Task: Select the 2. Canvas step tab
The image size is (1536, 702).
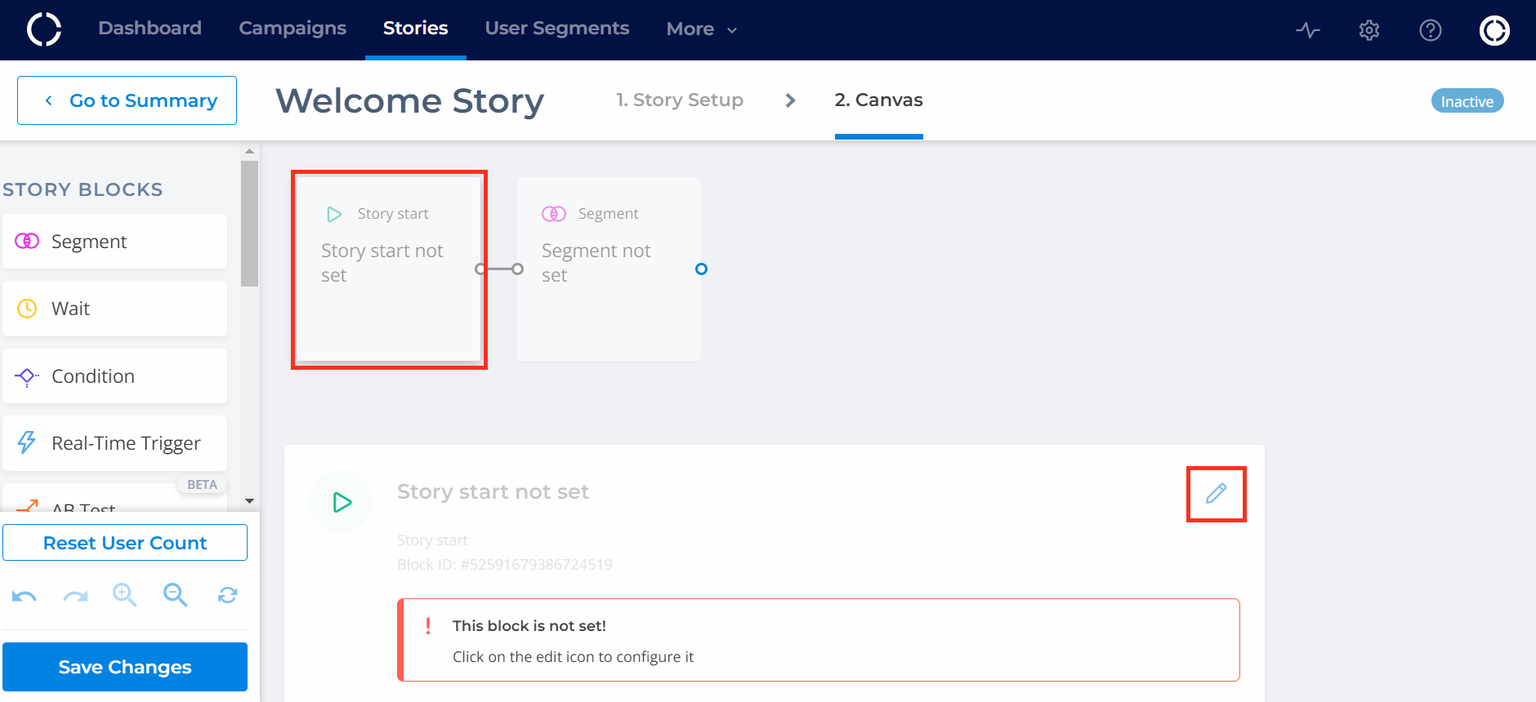Action: (x=879, y=100)
